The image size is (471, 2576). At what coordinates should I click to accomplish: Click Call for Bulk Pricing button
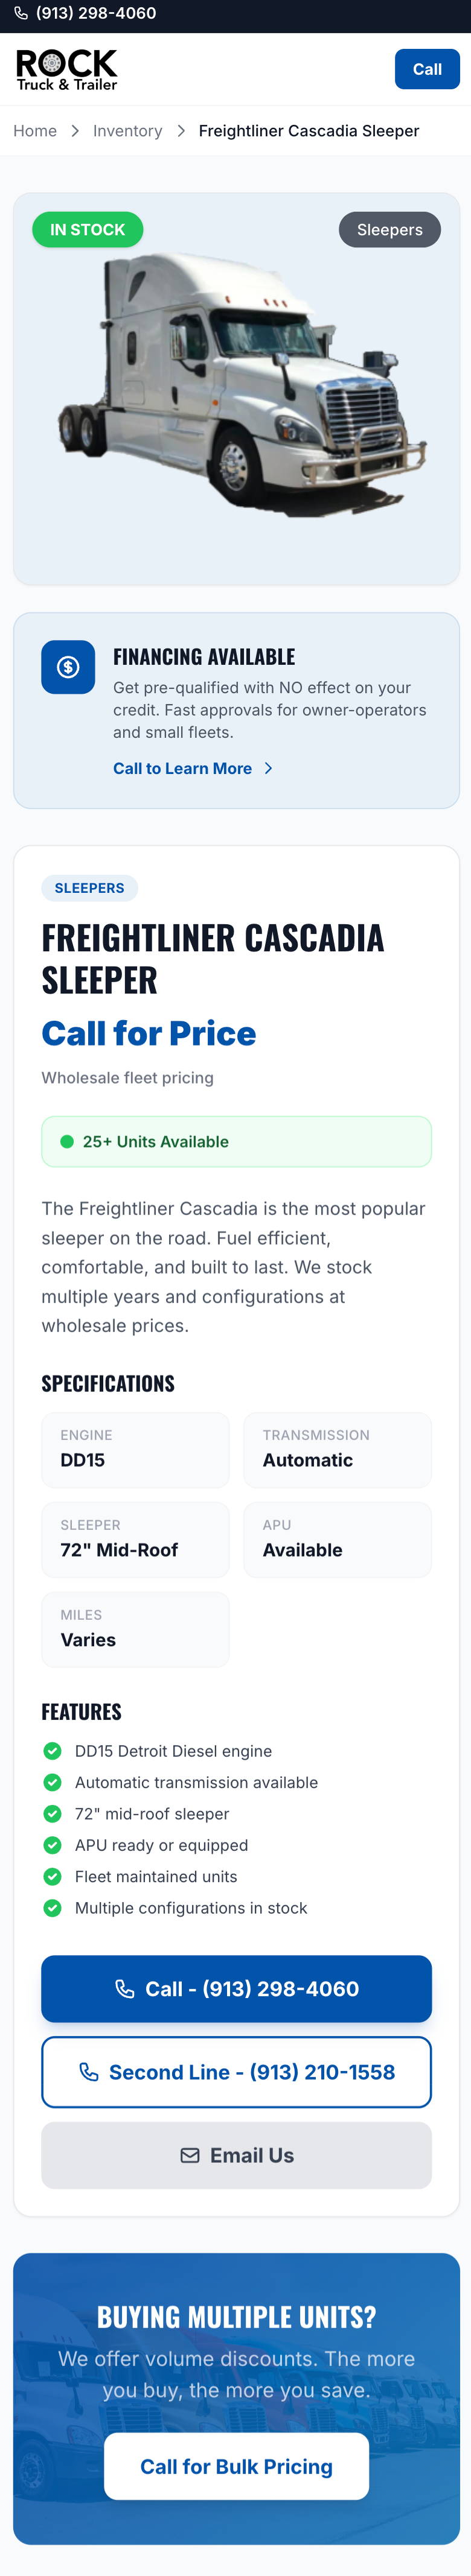click(236, 2467)
